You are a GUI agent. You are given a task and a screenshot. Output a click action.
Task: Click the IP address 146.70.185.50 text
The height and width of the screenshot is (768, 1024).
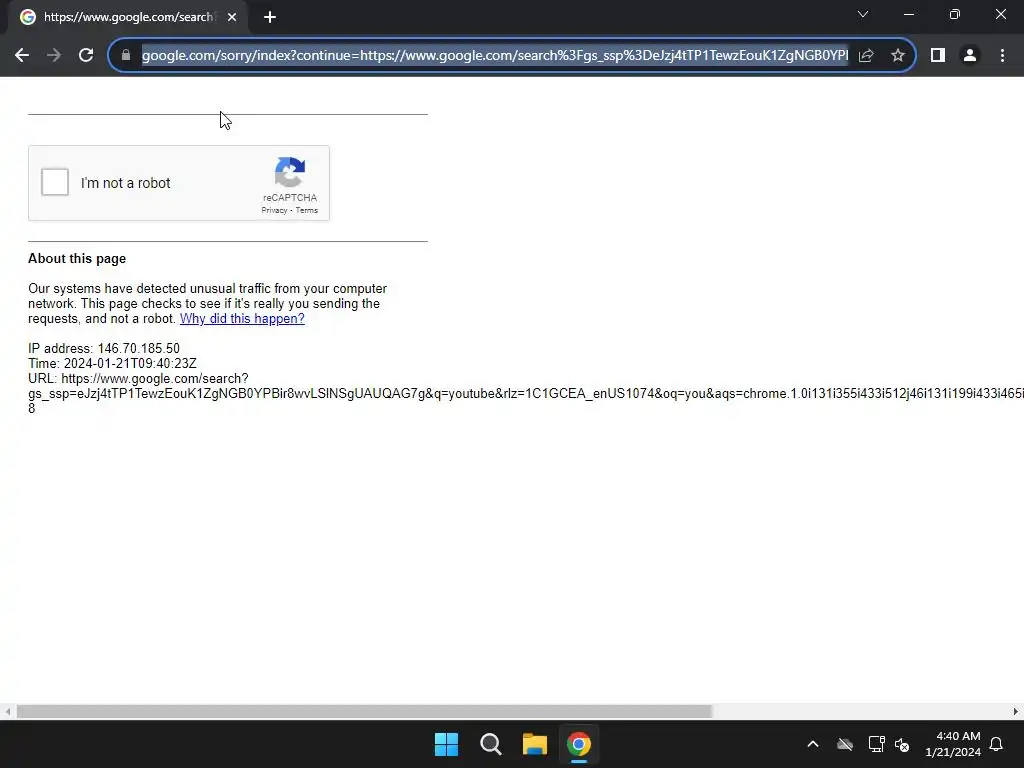tap(104, 349)
